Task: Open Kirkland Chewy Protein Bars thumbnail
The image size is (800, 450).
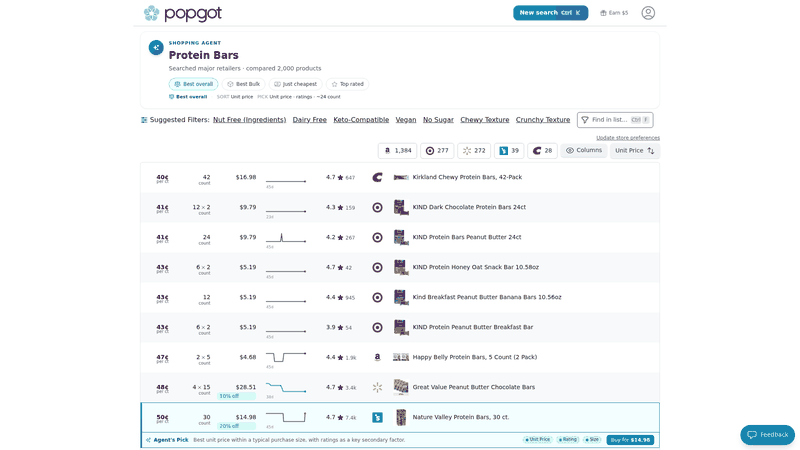Action: 401,178
